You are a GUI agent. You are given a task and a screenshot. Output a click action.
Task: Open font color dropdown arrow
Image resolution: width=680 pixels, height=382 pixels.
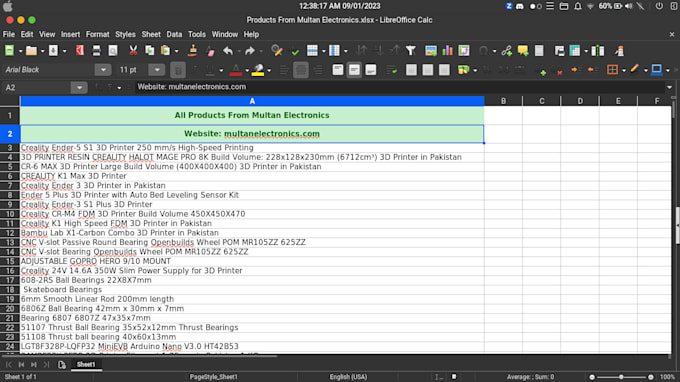pos(247,70)
